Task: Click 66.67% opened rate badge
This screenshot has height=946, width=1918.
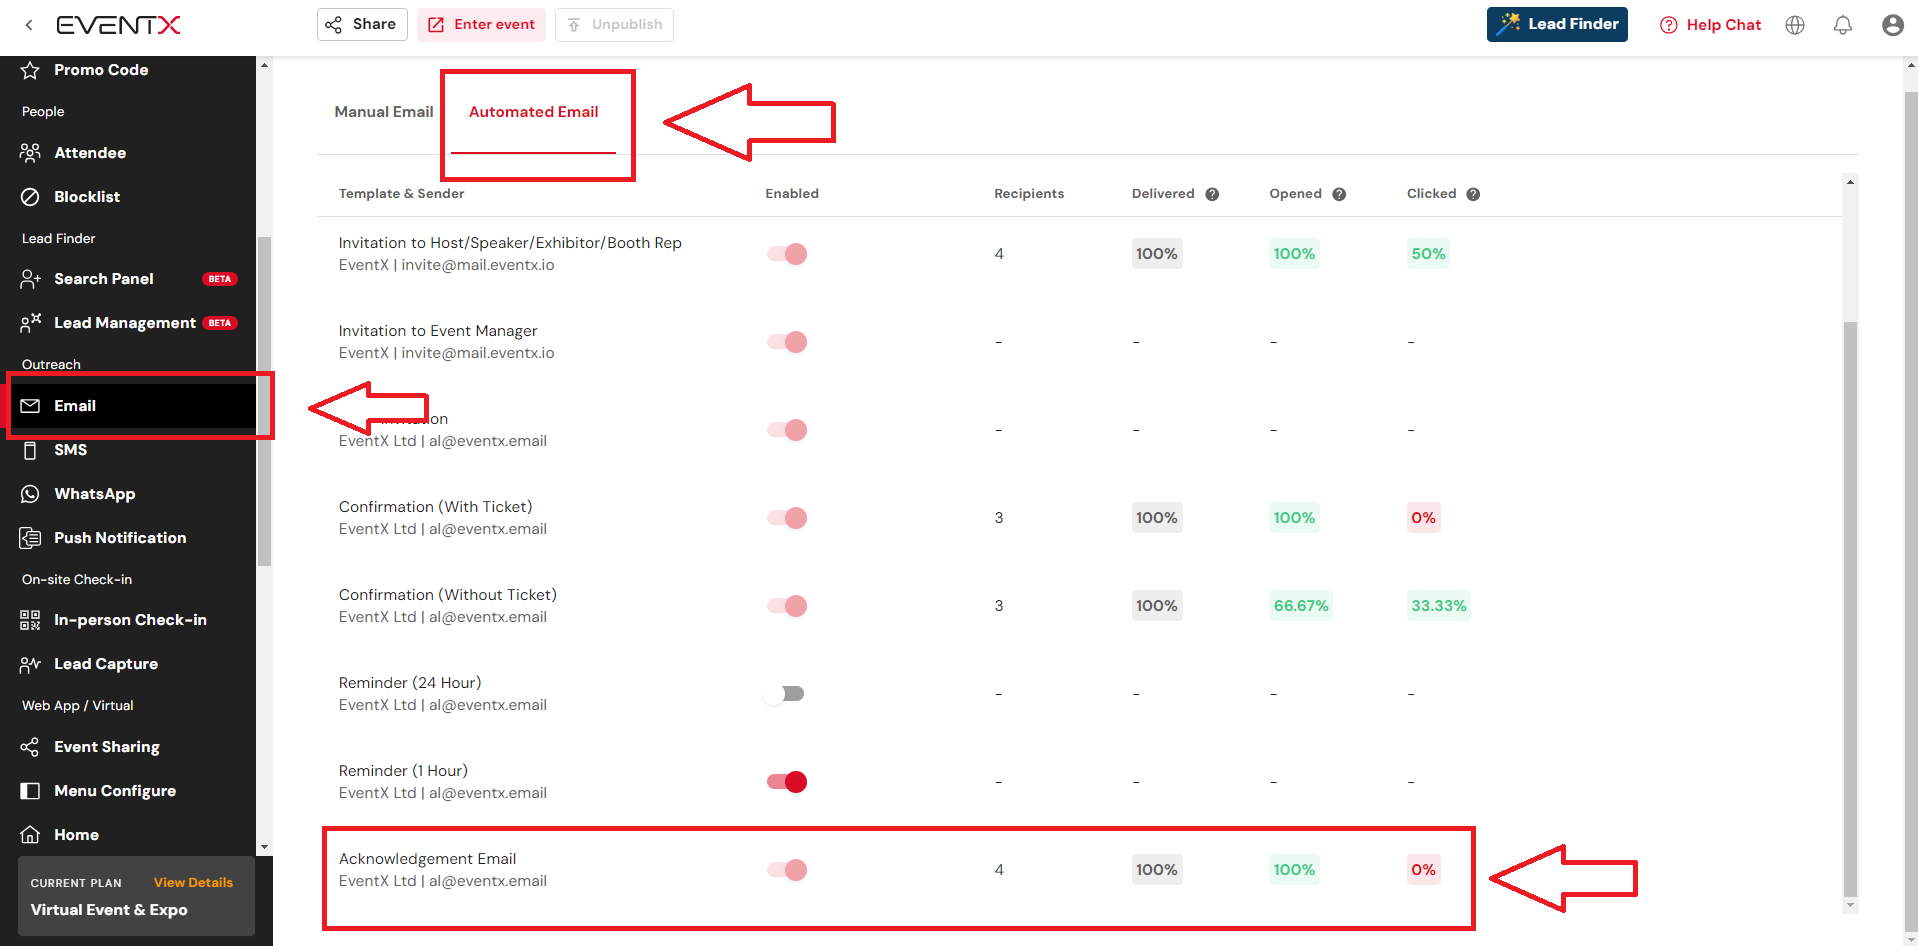Action: tap(1301, 606)
